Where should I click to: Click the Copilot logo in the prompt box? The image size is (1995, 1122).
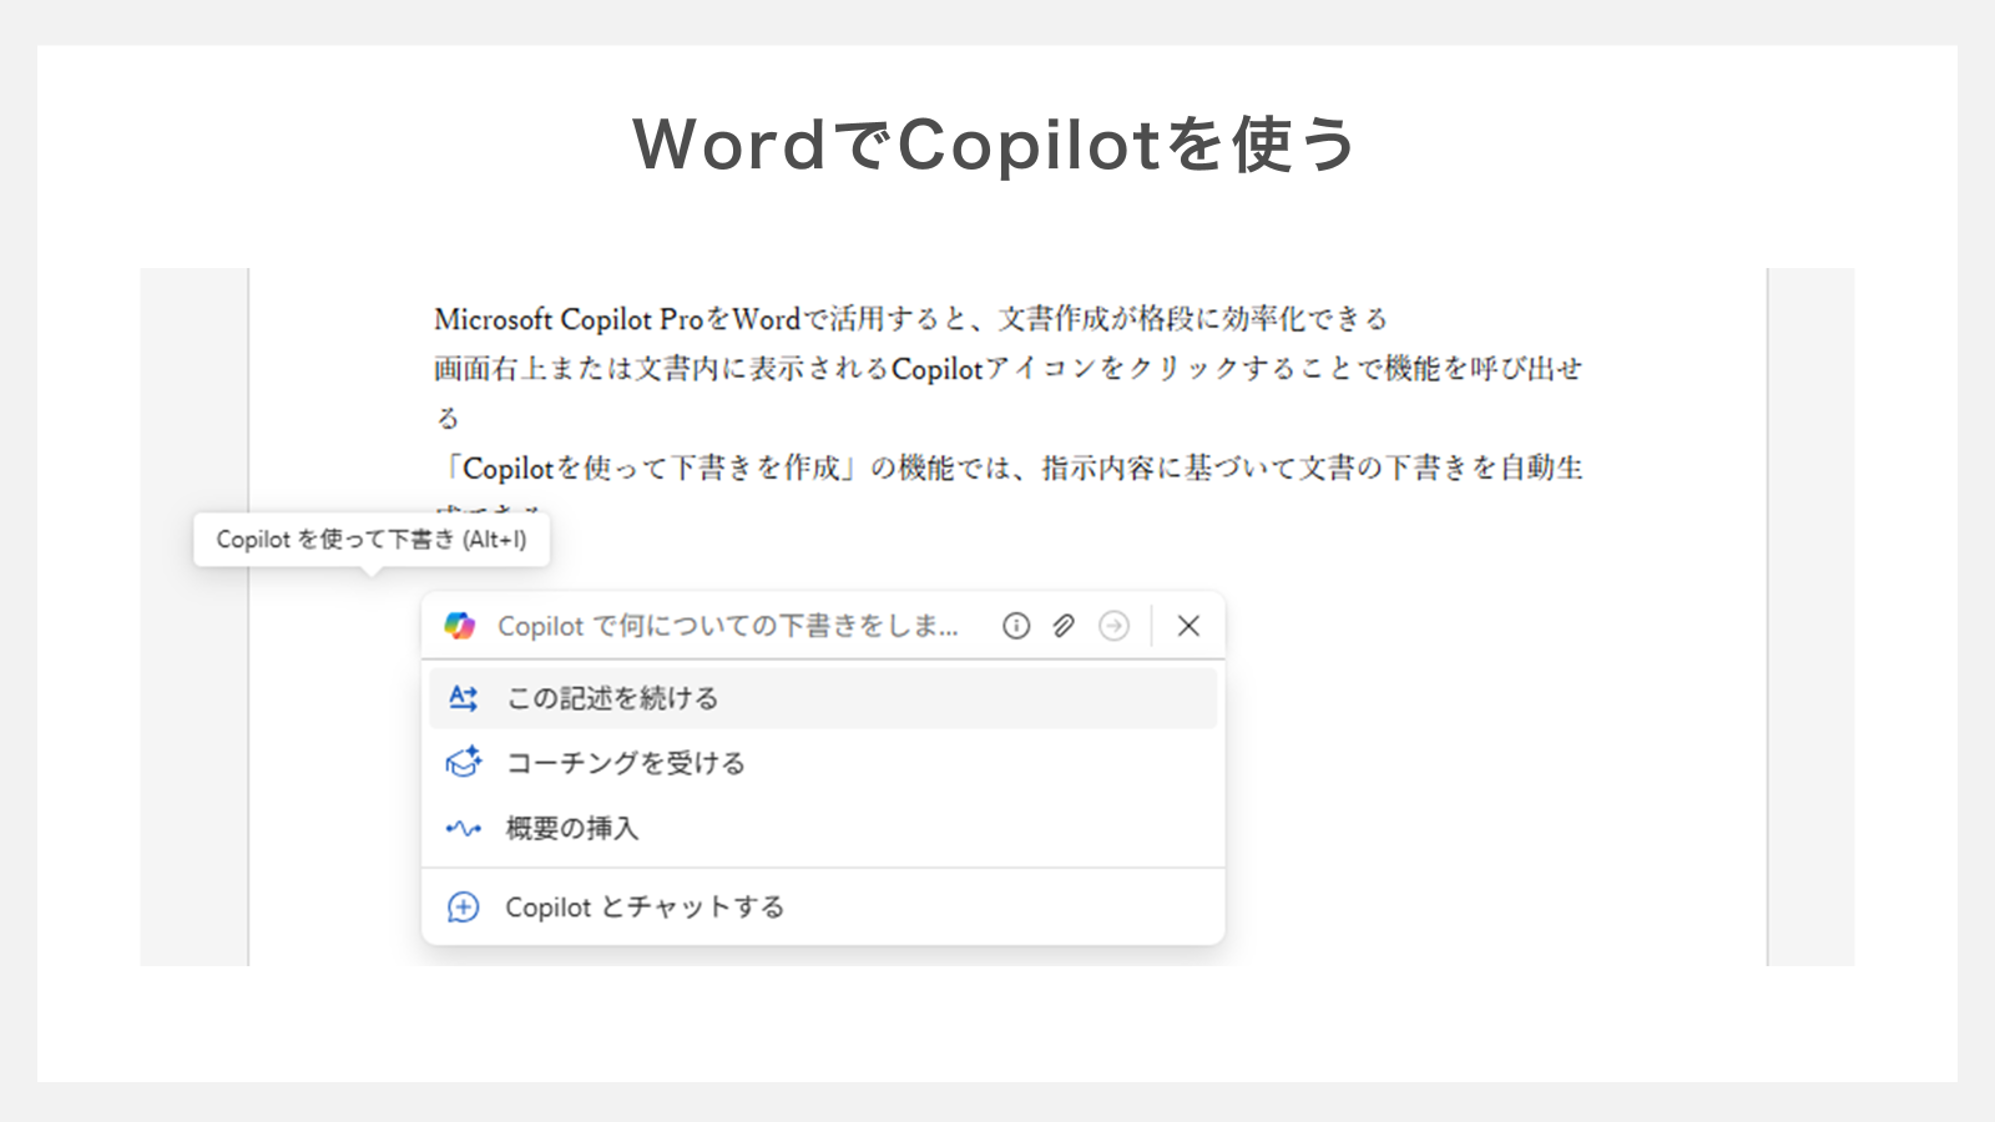pos(460,626)
